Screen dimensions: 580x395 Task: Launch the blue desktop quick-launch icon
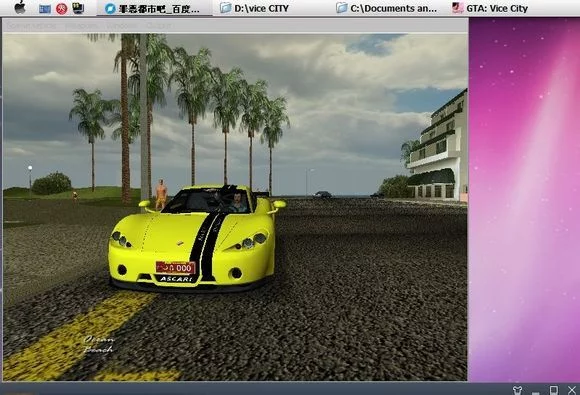click(45, 9)
